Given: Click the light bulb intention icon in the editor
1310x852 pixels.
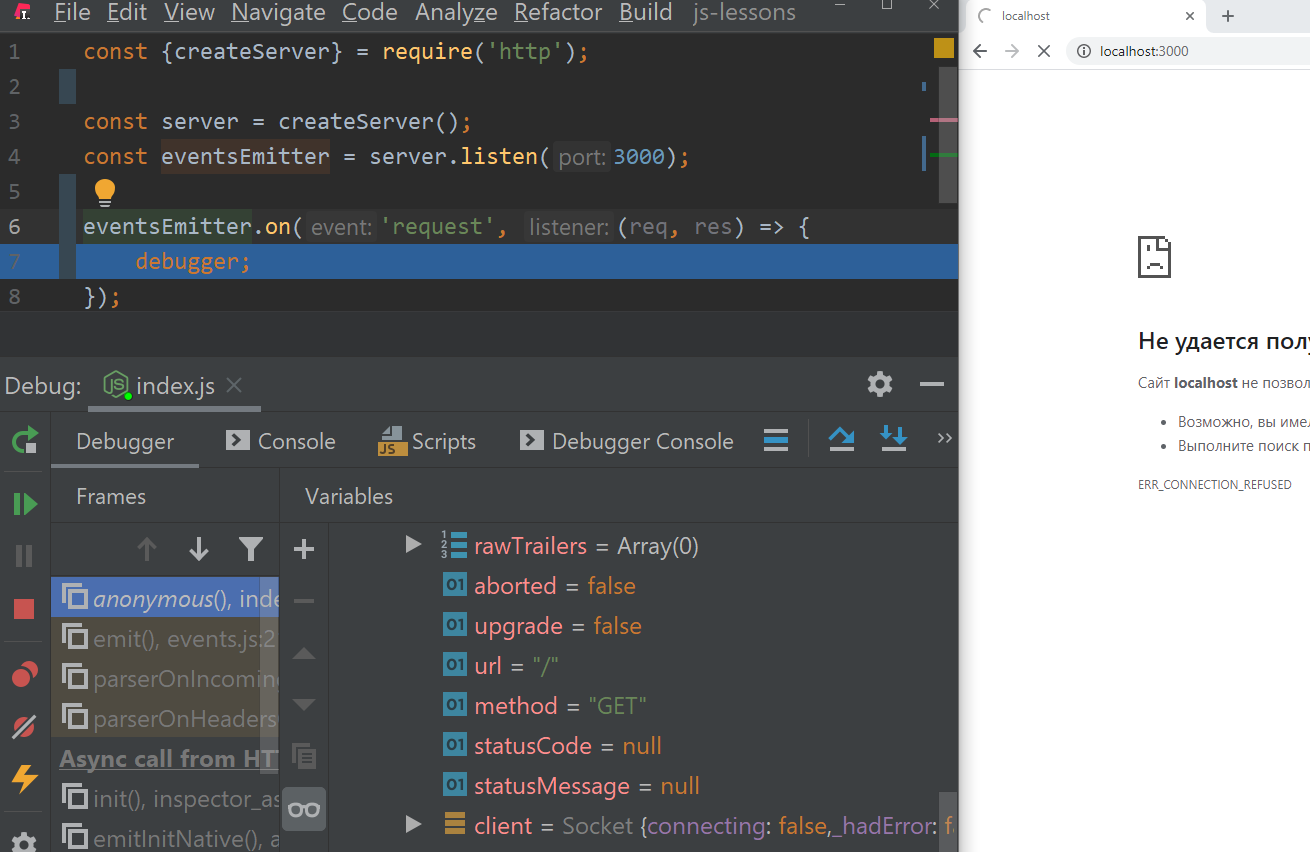Looking at the screenshot, I should coord(104,191).
